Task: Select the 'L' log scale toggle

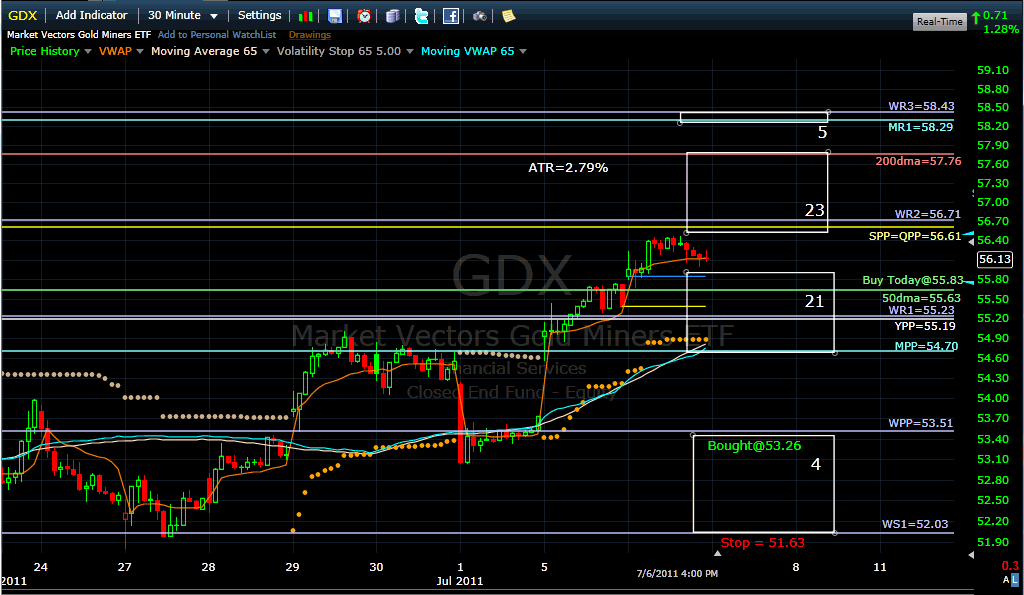Action: click(x=1015, y=579)
